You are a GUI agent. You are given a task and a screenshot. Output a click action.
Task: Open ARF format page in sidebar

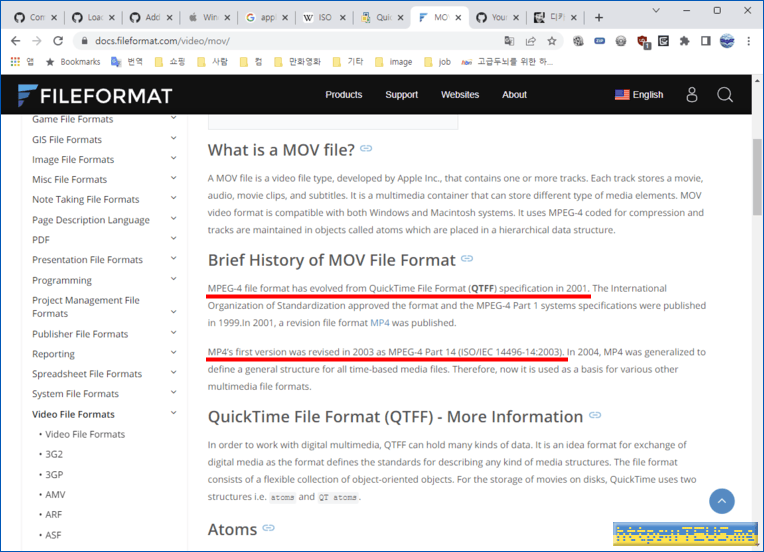tap(54, 514)
